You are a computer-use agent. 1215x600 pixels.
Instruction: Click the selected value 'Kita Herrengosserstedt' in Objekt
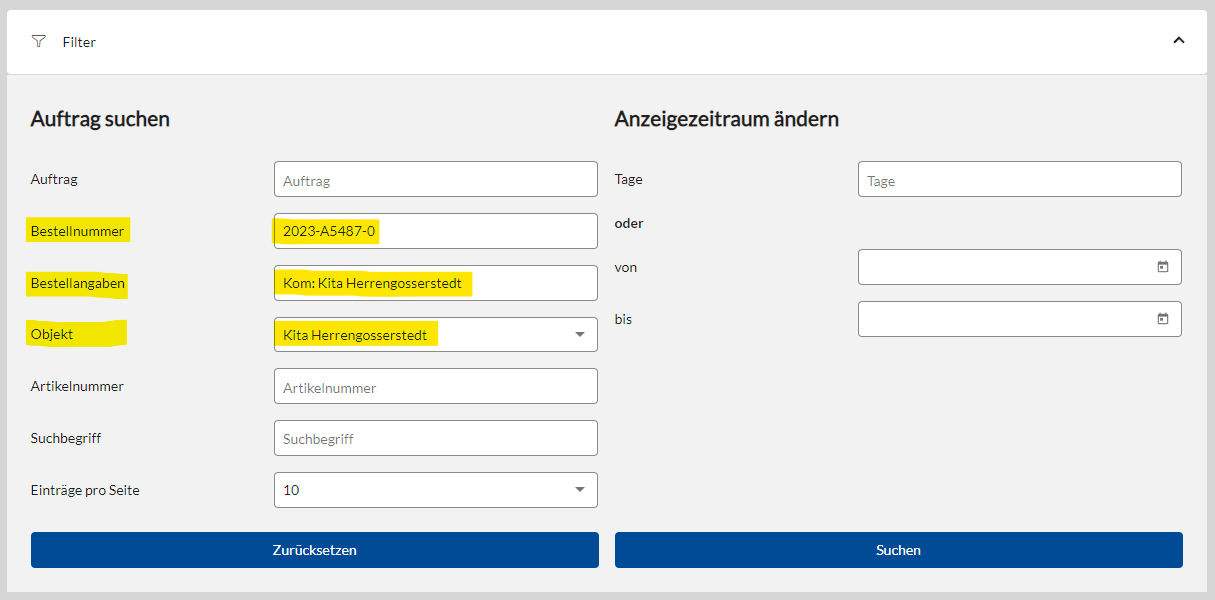(x=355, y=335)
